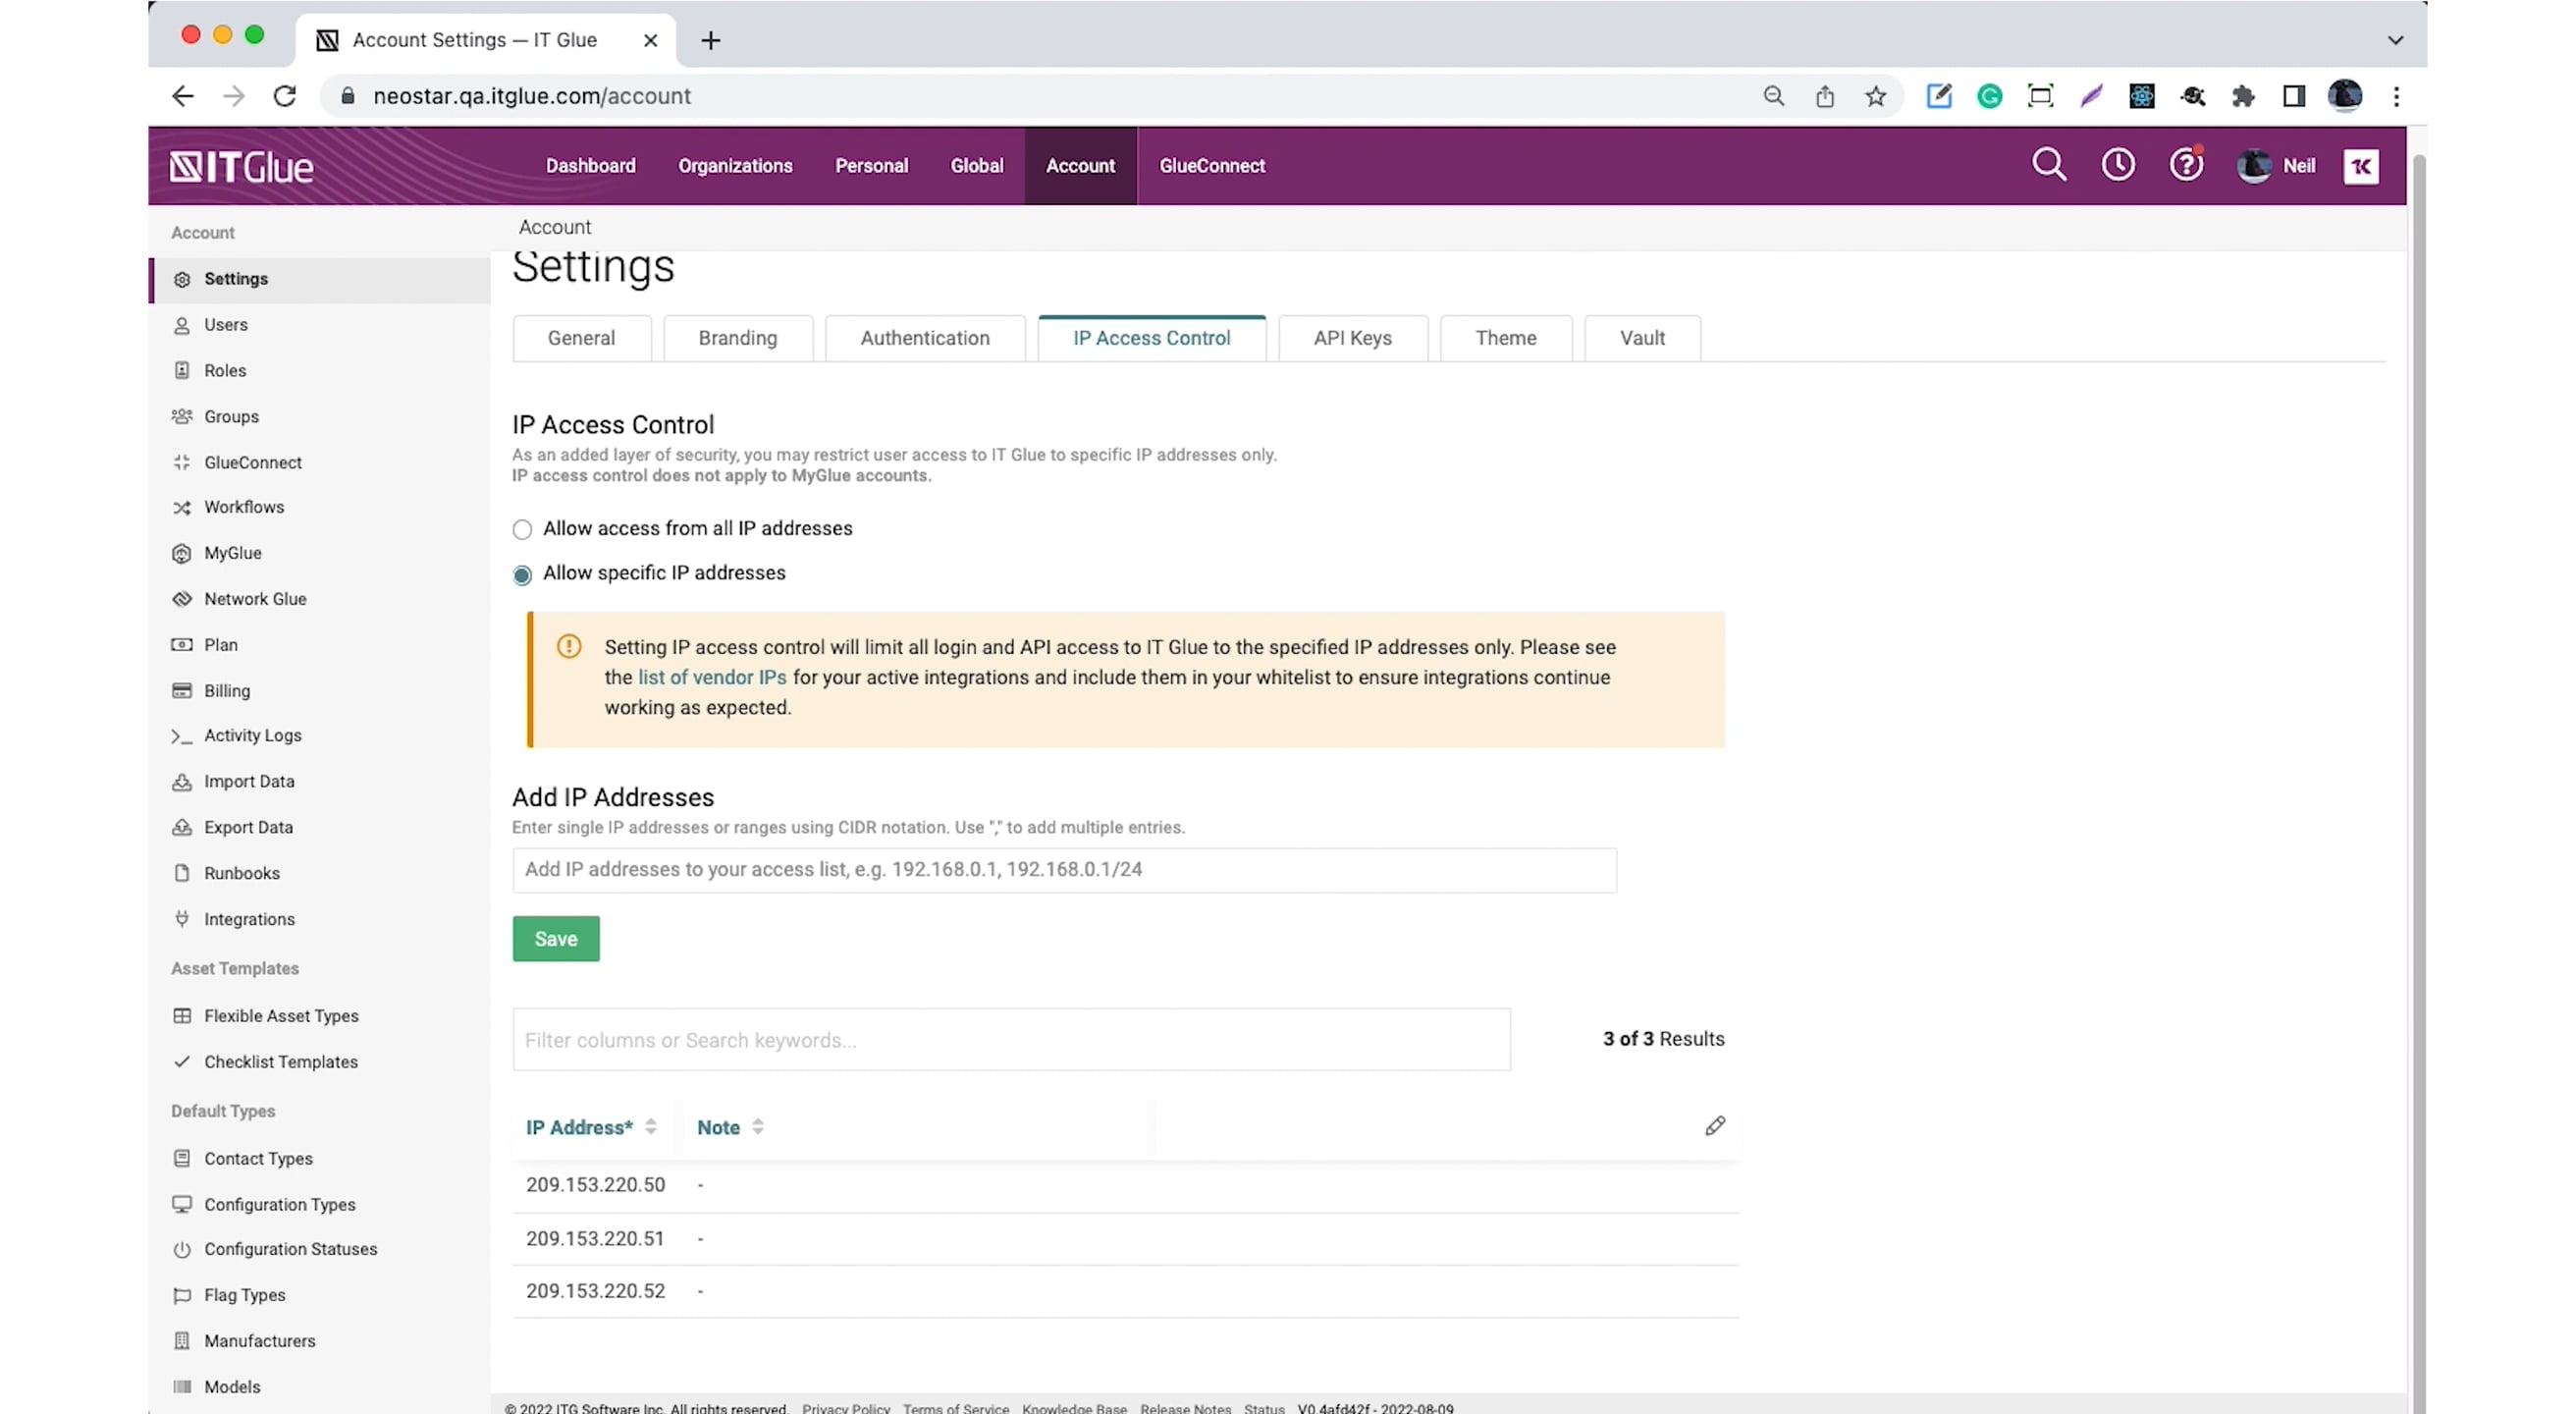Open Organizations in top navigation
The width and height of the screenshot is (2576, 1414).
click(x=735, y=166)
